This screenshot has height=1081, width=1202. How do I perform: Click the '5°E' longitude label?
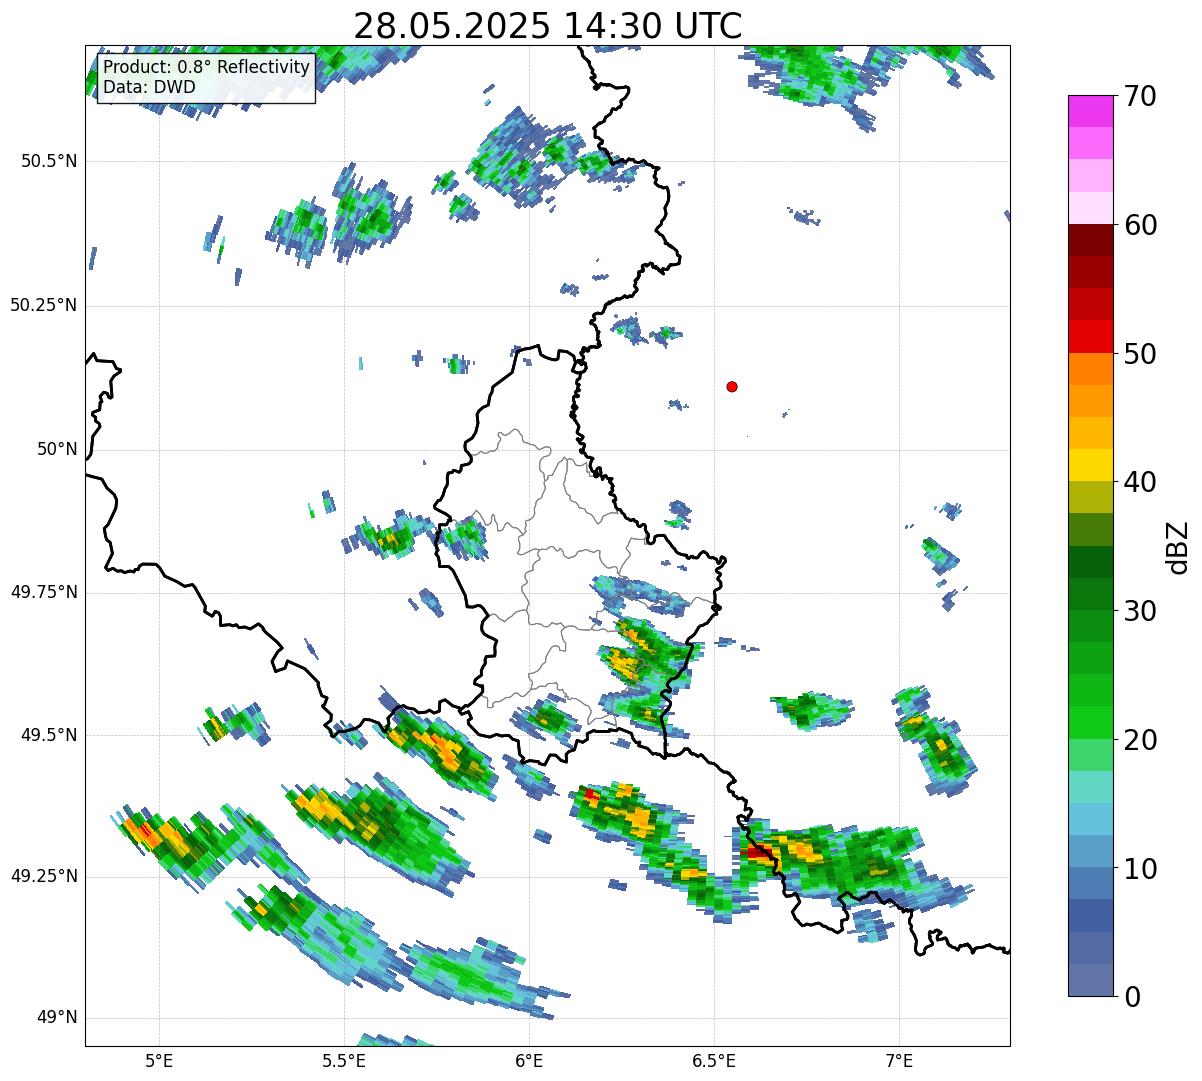coord(160,1061)
